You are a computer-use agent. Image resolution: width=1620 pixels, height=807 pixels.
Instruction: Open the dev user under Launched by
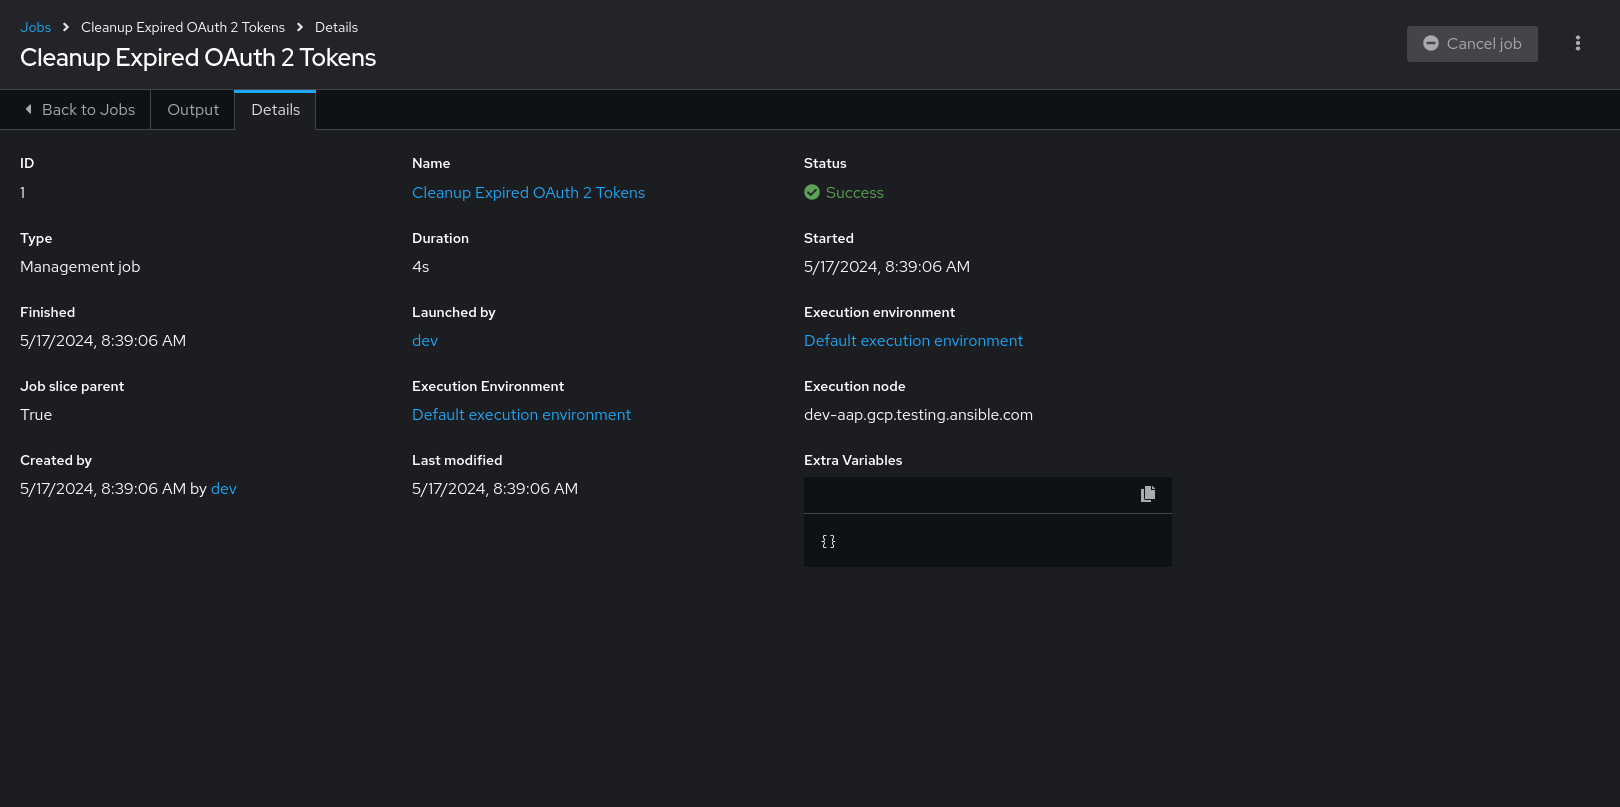click(x=425, y=340)
